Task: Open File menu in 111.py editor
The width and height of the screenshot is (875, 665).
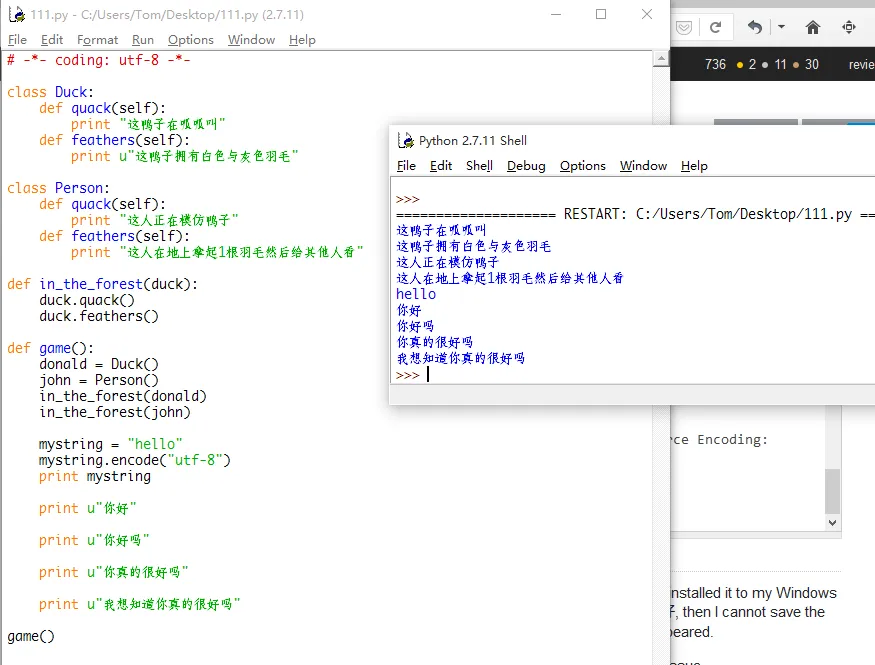Action: [17, 40]
